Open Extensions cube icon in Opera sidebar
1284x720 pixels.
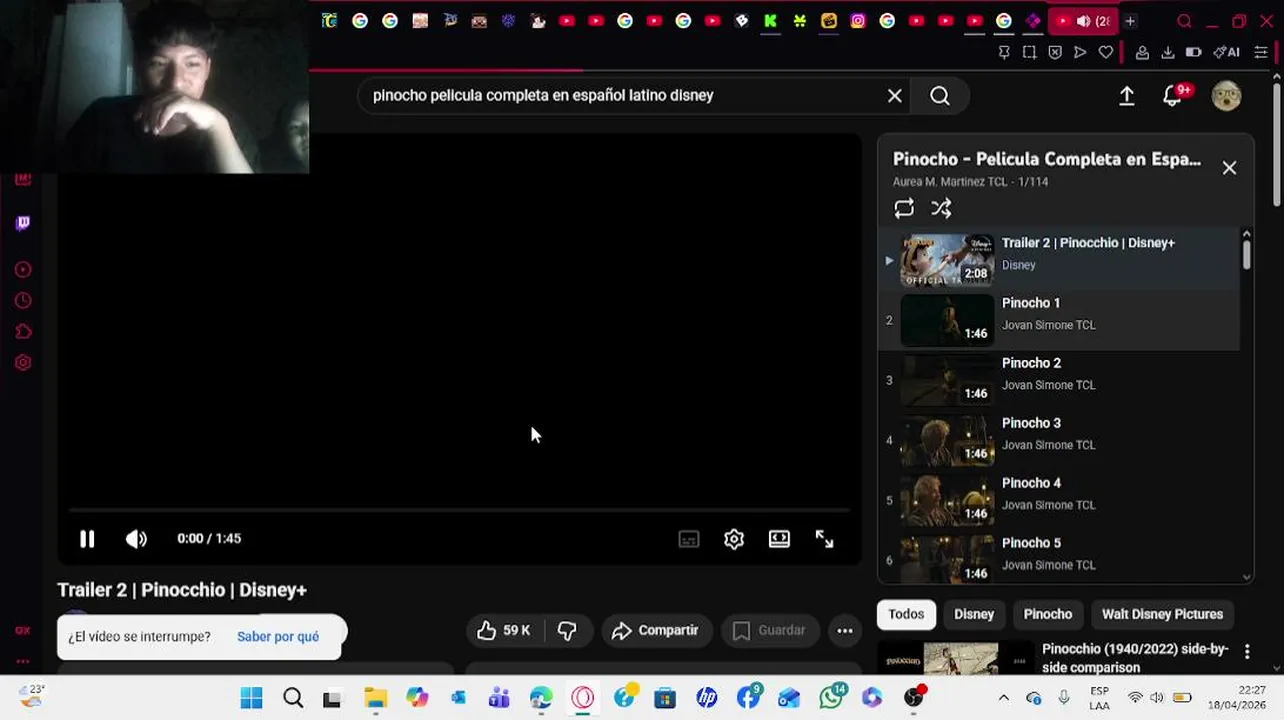(x=22, y=332)
